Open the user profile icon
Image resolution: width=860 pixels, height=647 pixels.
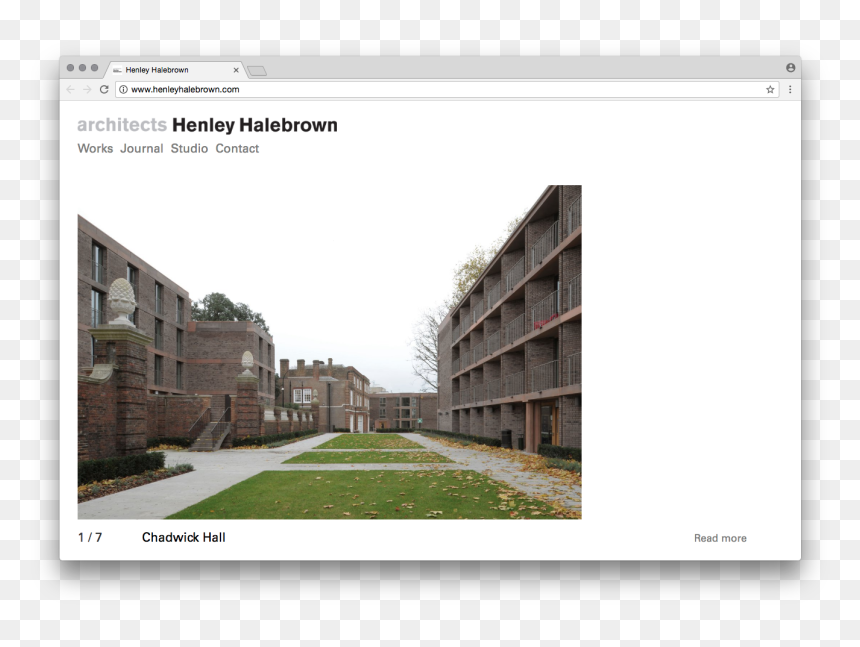(790, 67)
